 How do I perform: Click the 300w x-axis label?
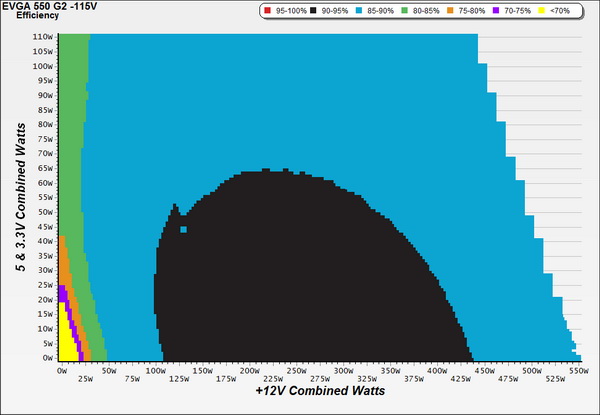[344, 371]
